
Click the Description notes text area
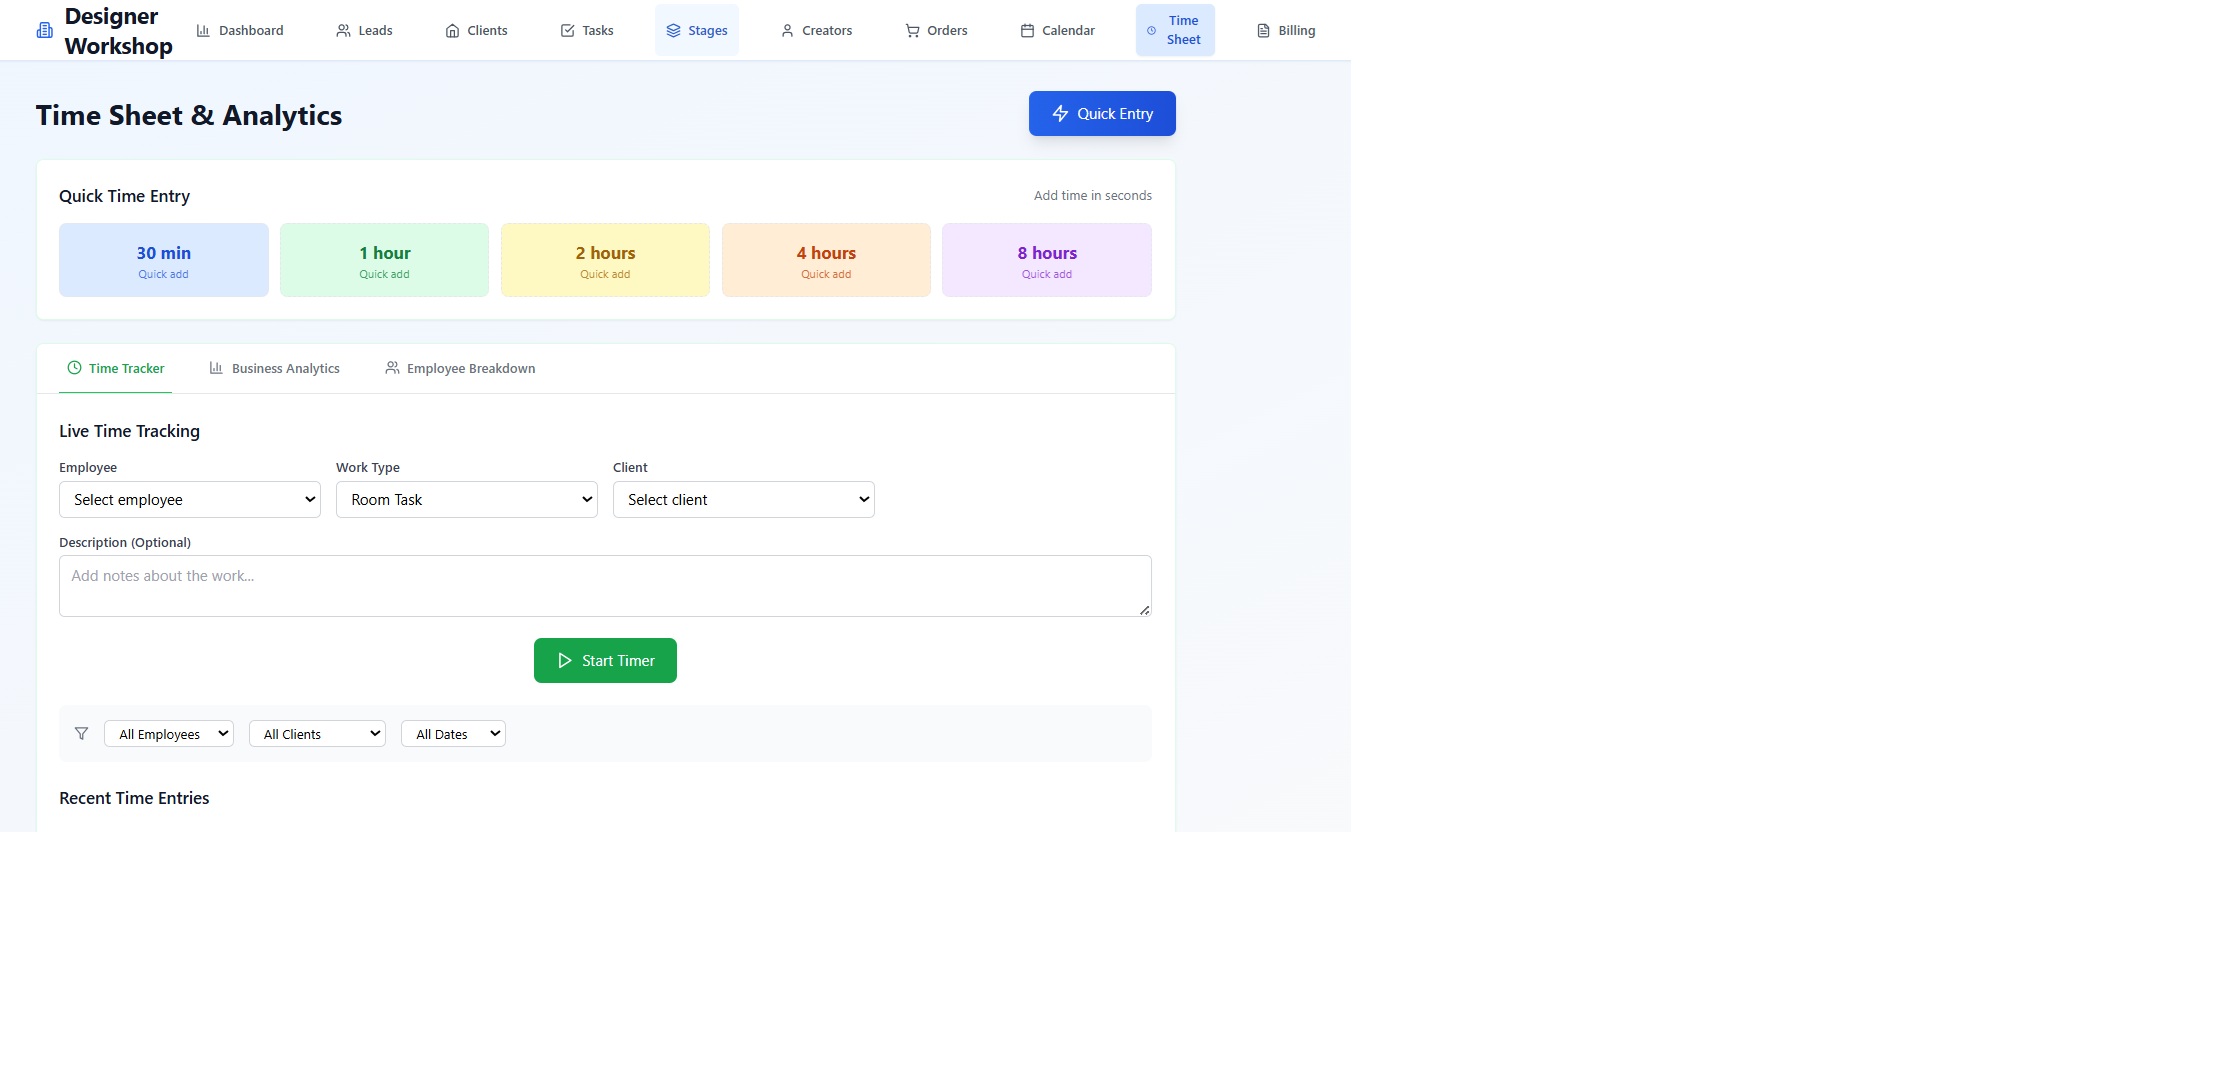(x=605, y=586)
